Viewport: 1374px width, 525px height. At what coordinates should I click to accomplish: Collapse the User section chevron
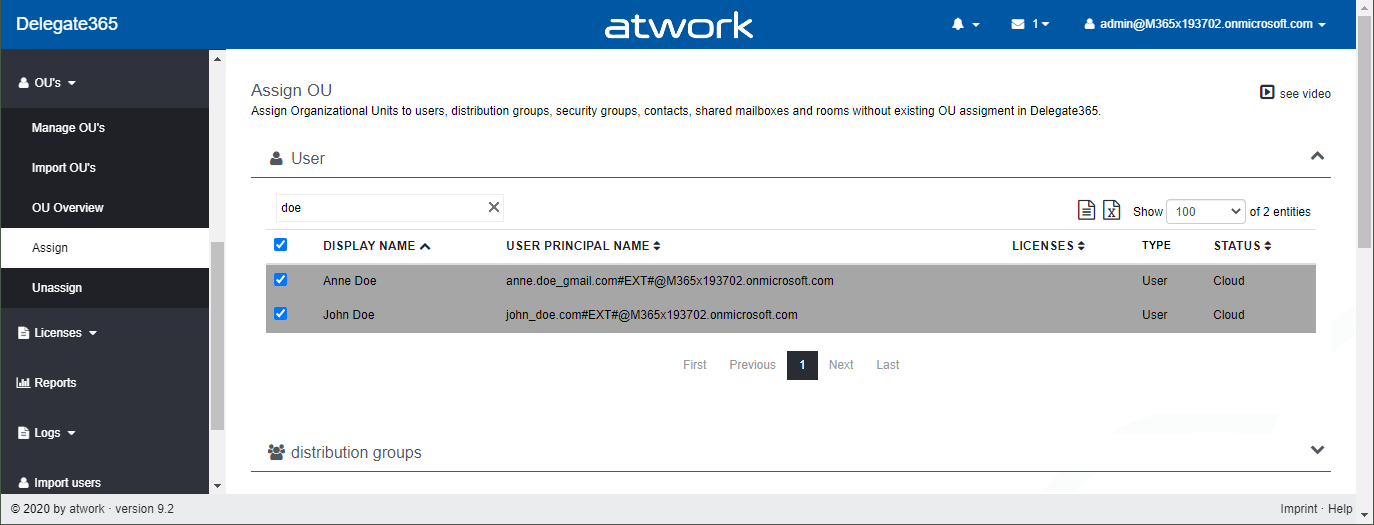[x=1317, y=156]
